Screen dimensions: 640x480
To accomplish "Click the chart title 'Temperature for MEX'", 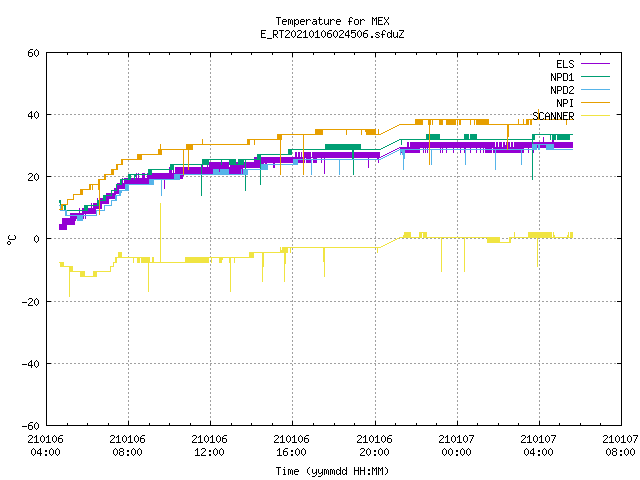I will 332,21.
